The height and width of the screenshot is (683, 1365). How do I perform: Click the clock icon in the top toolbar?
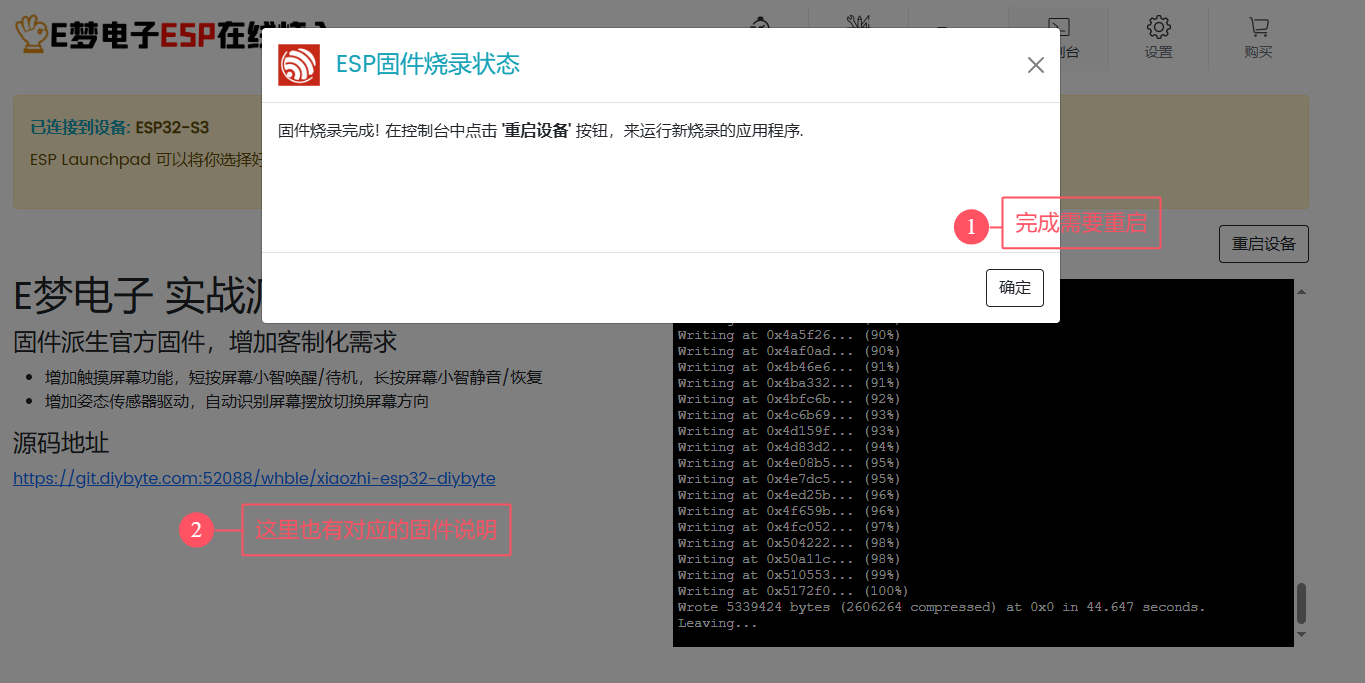pos(760,24)
